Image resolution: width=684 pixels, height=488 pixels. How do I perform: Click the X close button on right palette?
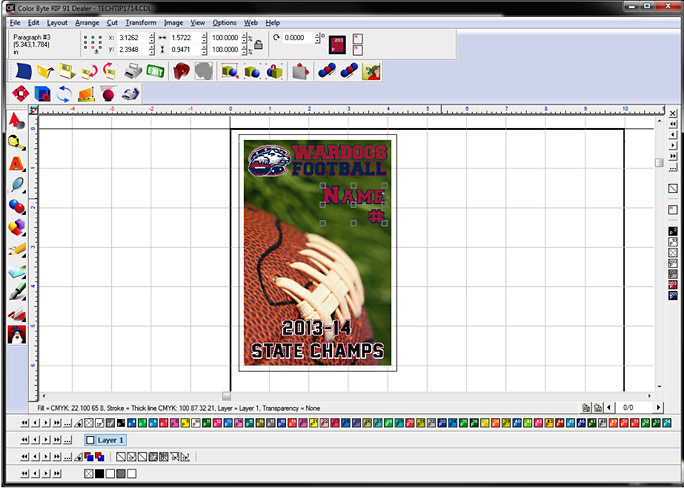673,113
